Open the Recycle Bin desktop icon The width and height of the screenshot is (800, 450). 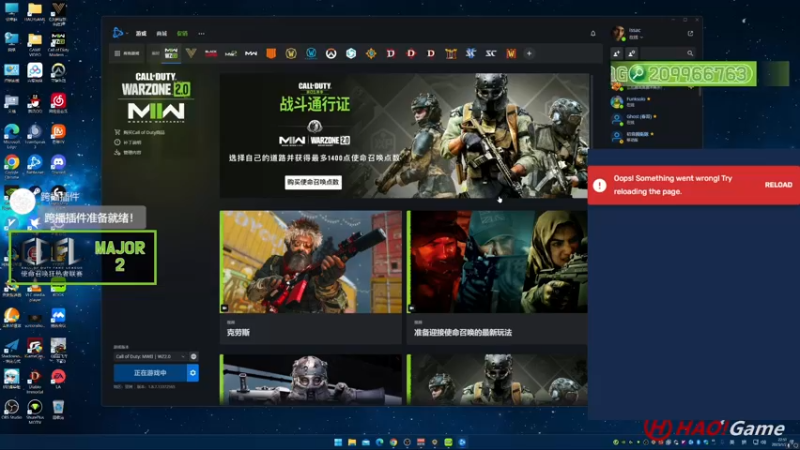pos(58,409)
